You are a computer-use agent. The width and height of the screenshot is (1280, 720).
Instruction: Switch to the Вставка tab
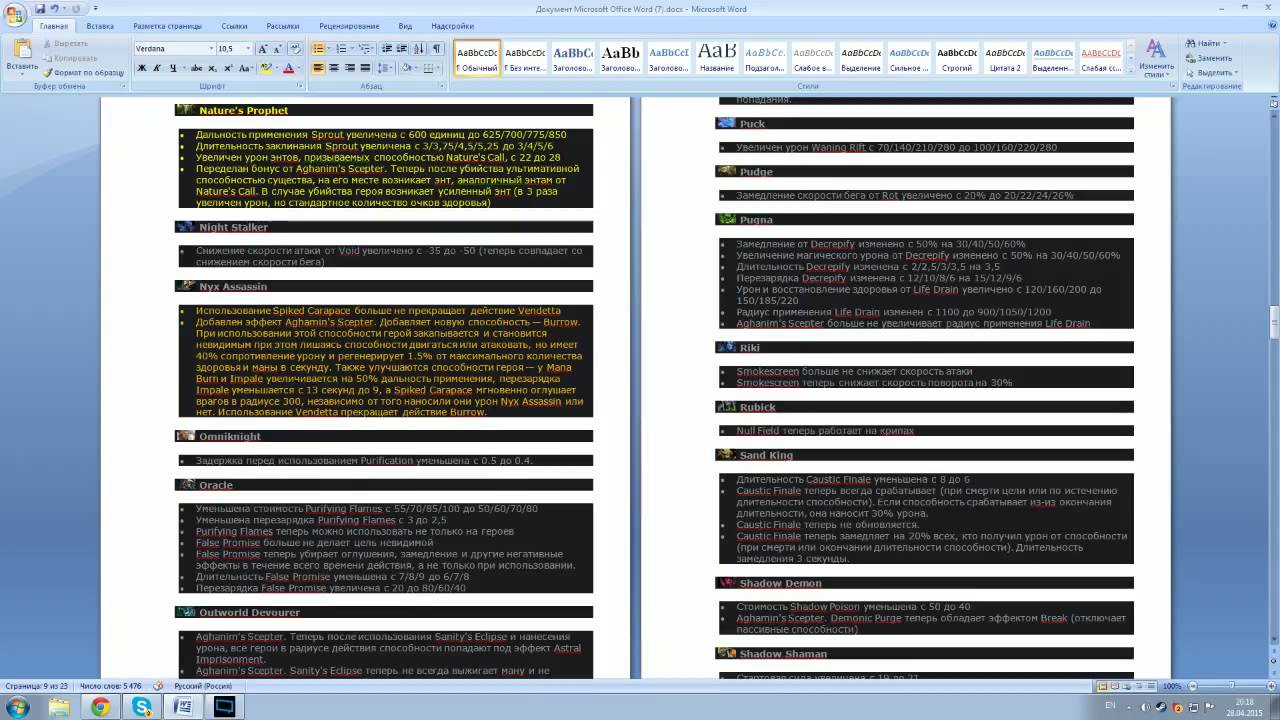100,26
